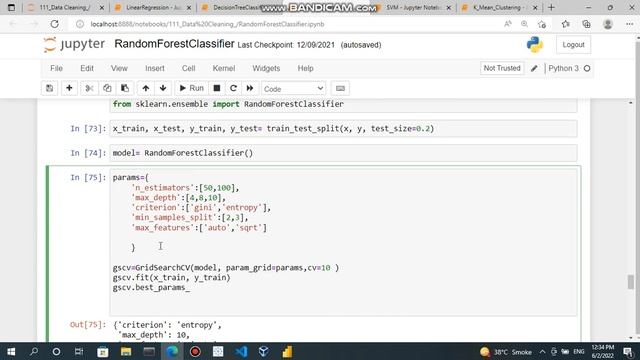Move selected cell down arrow
Viewport: 640px width, 360px height.
point(163,89)
